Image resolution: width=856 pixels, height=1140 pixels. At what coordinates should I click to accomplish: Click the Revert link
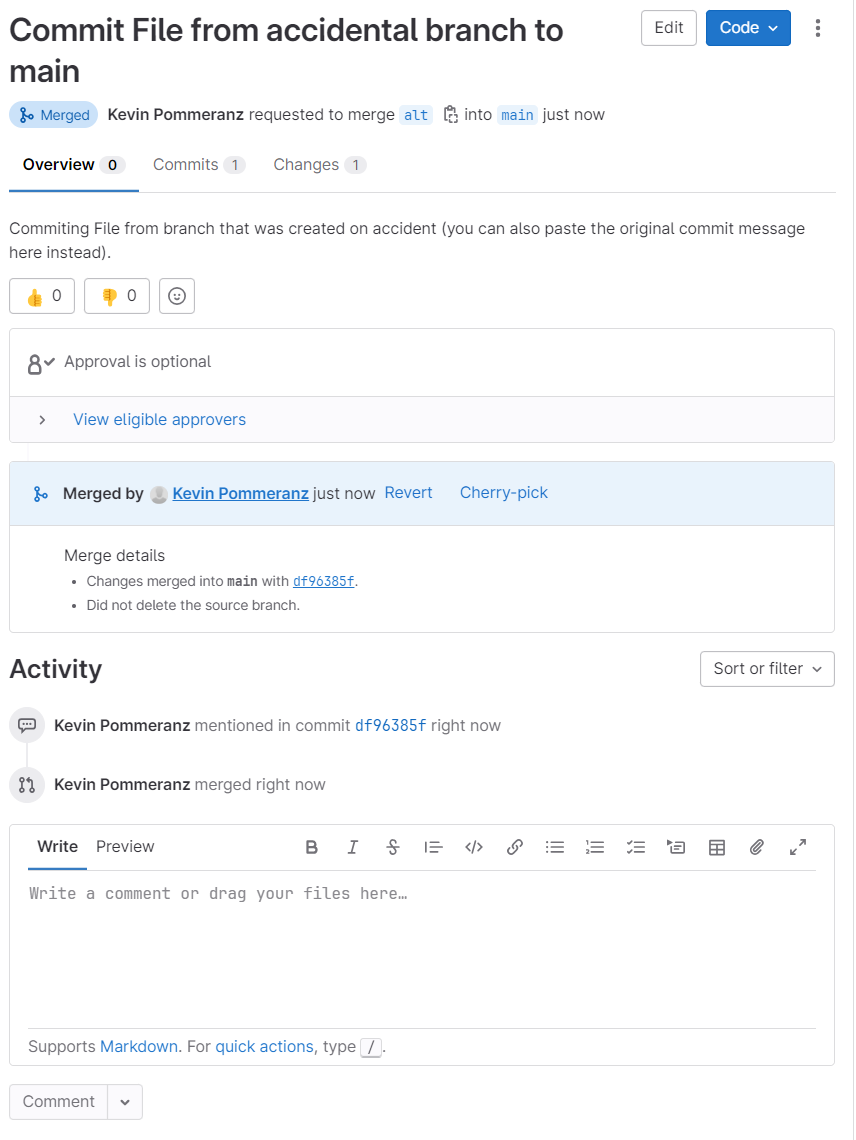(x=408, y=493)
